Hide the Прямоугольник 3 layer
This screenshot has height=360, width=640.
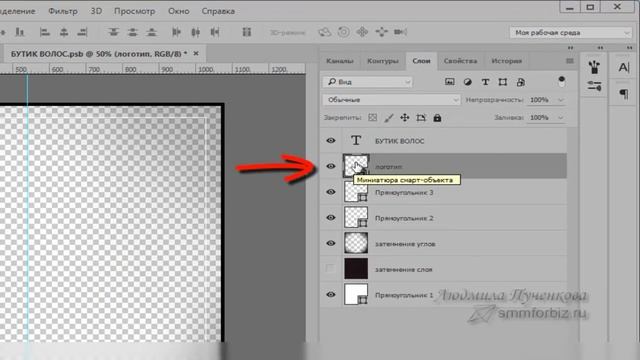point(331,192)
